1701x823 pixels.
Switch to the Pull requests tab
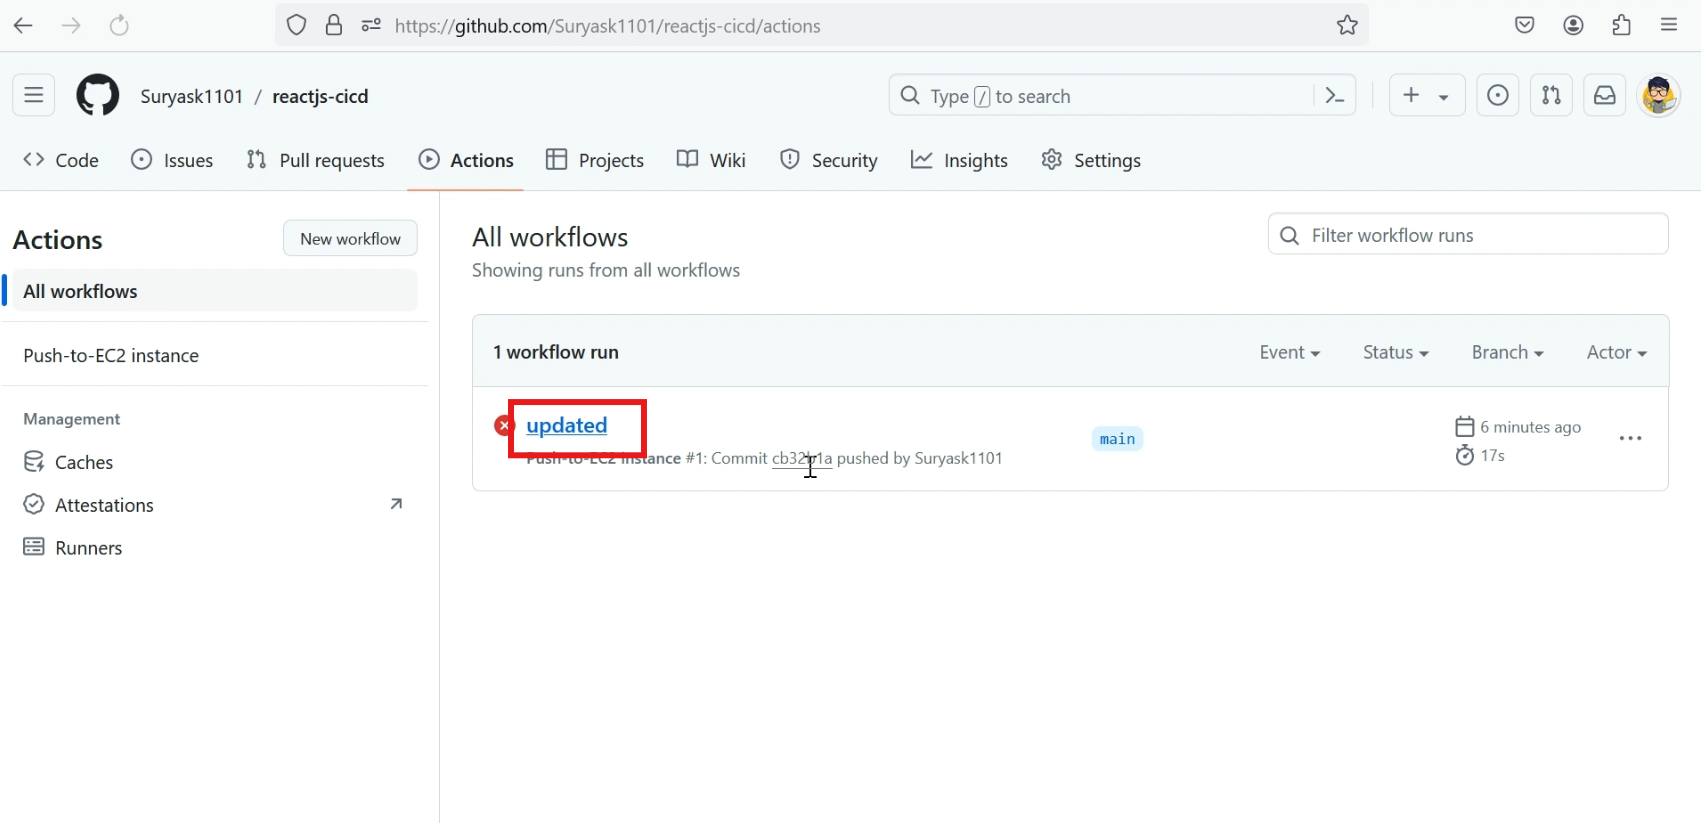coord(316,161)
